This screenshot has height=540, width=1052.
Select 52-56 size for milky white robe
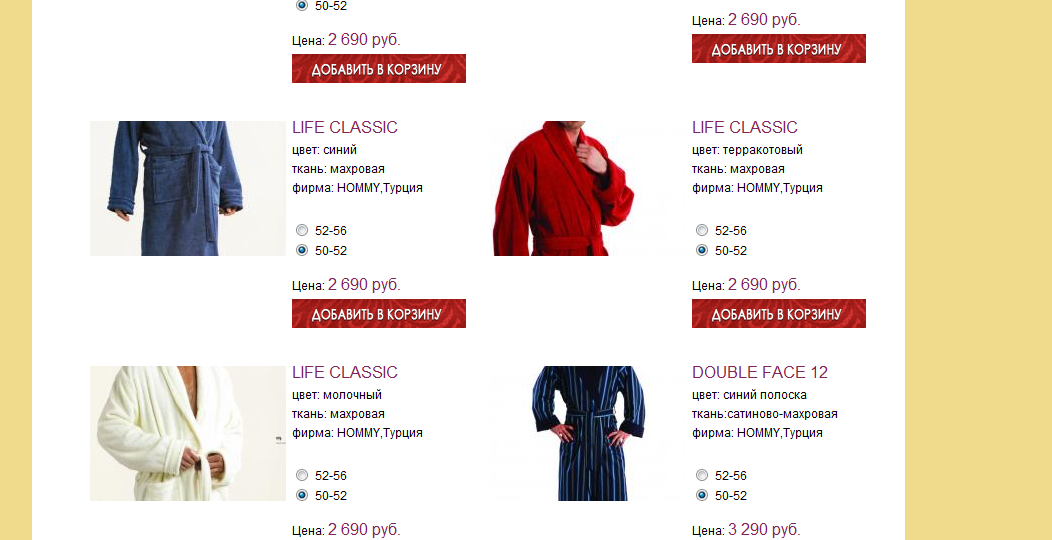tap(302, 475)
